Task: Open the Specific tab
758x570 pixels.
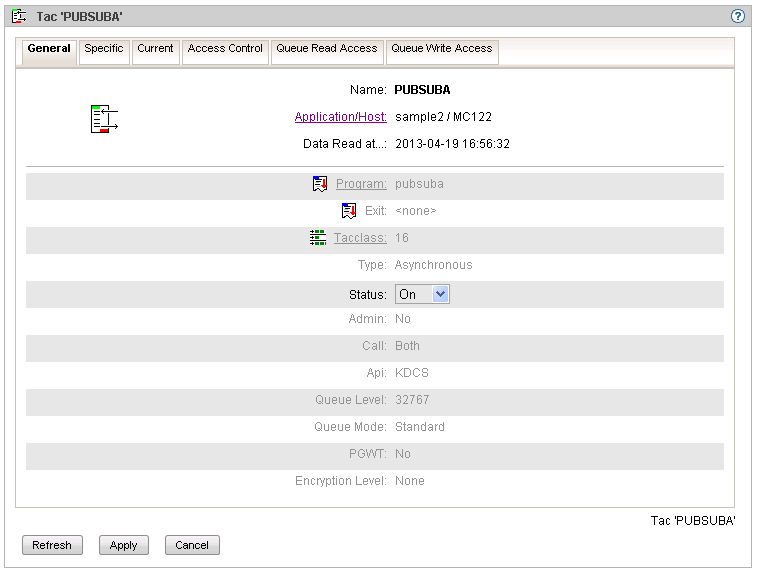Action: [x=104, y=49]
